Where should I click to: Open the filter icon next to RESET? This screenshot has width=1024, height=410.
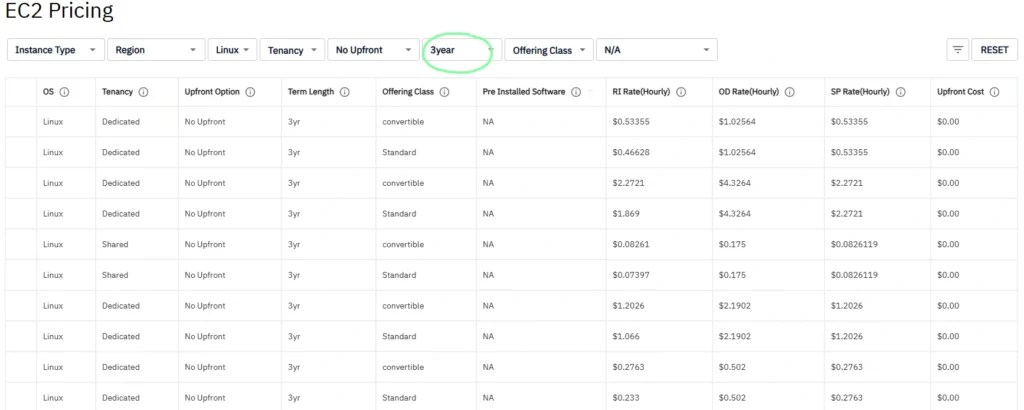[957, 50]
